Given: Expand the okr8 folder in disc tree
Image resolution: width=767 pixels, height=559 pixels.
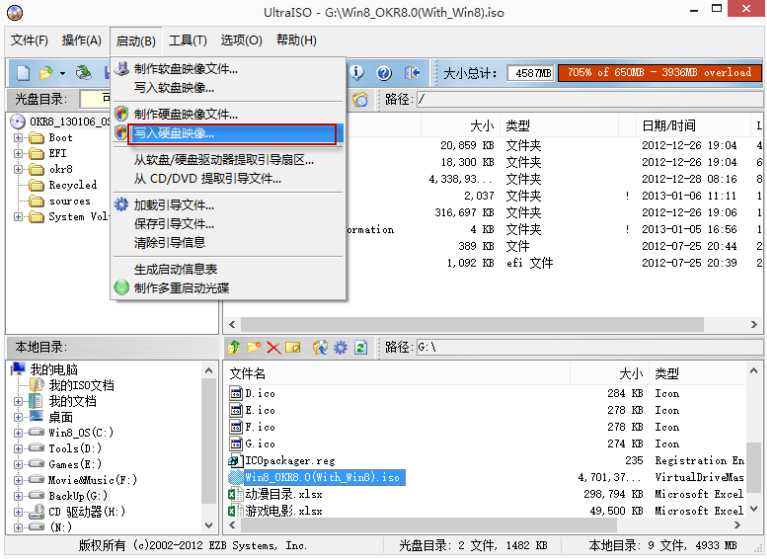Looking at the screenshot, I should 18,169.
